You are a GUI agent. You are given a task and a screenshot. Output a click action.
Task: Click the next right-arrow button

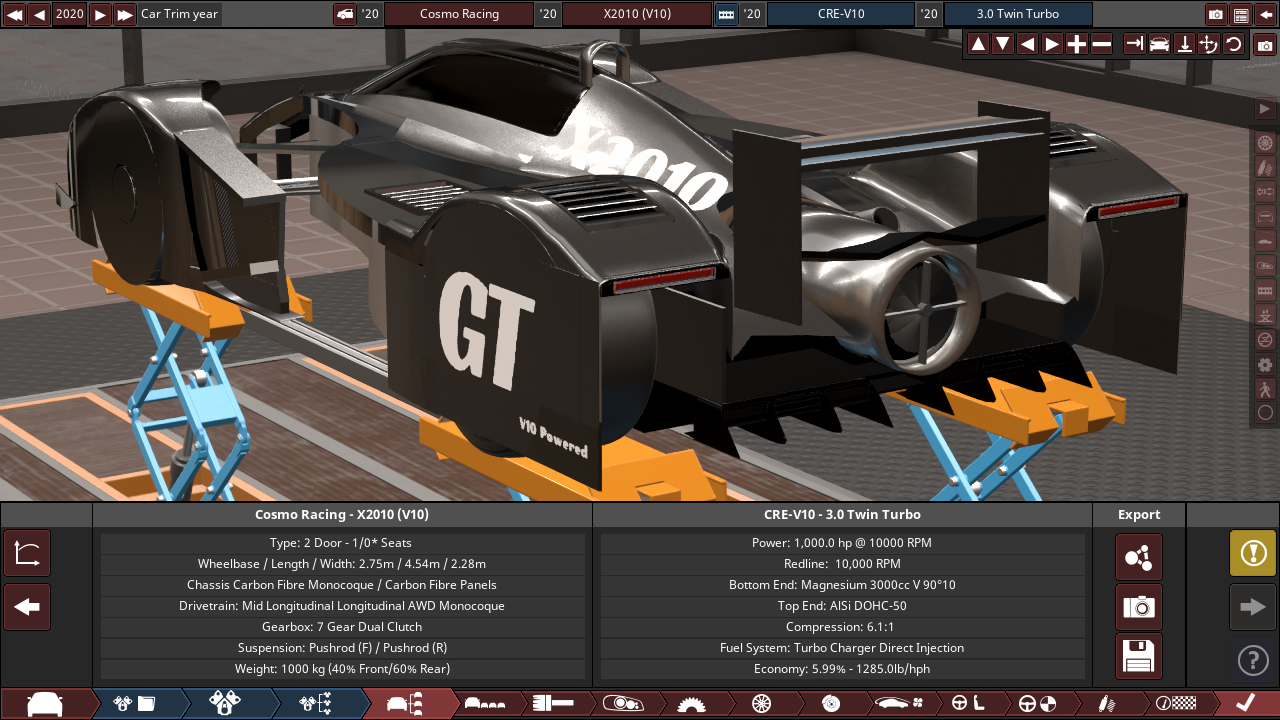[1253, 607]
